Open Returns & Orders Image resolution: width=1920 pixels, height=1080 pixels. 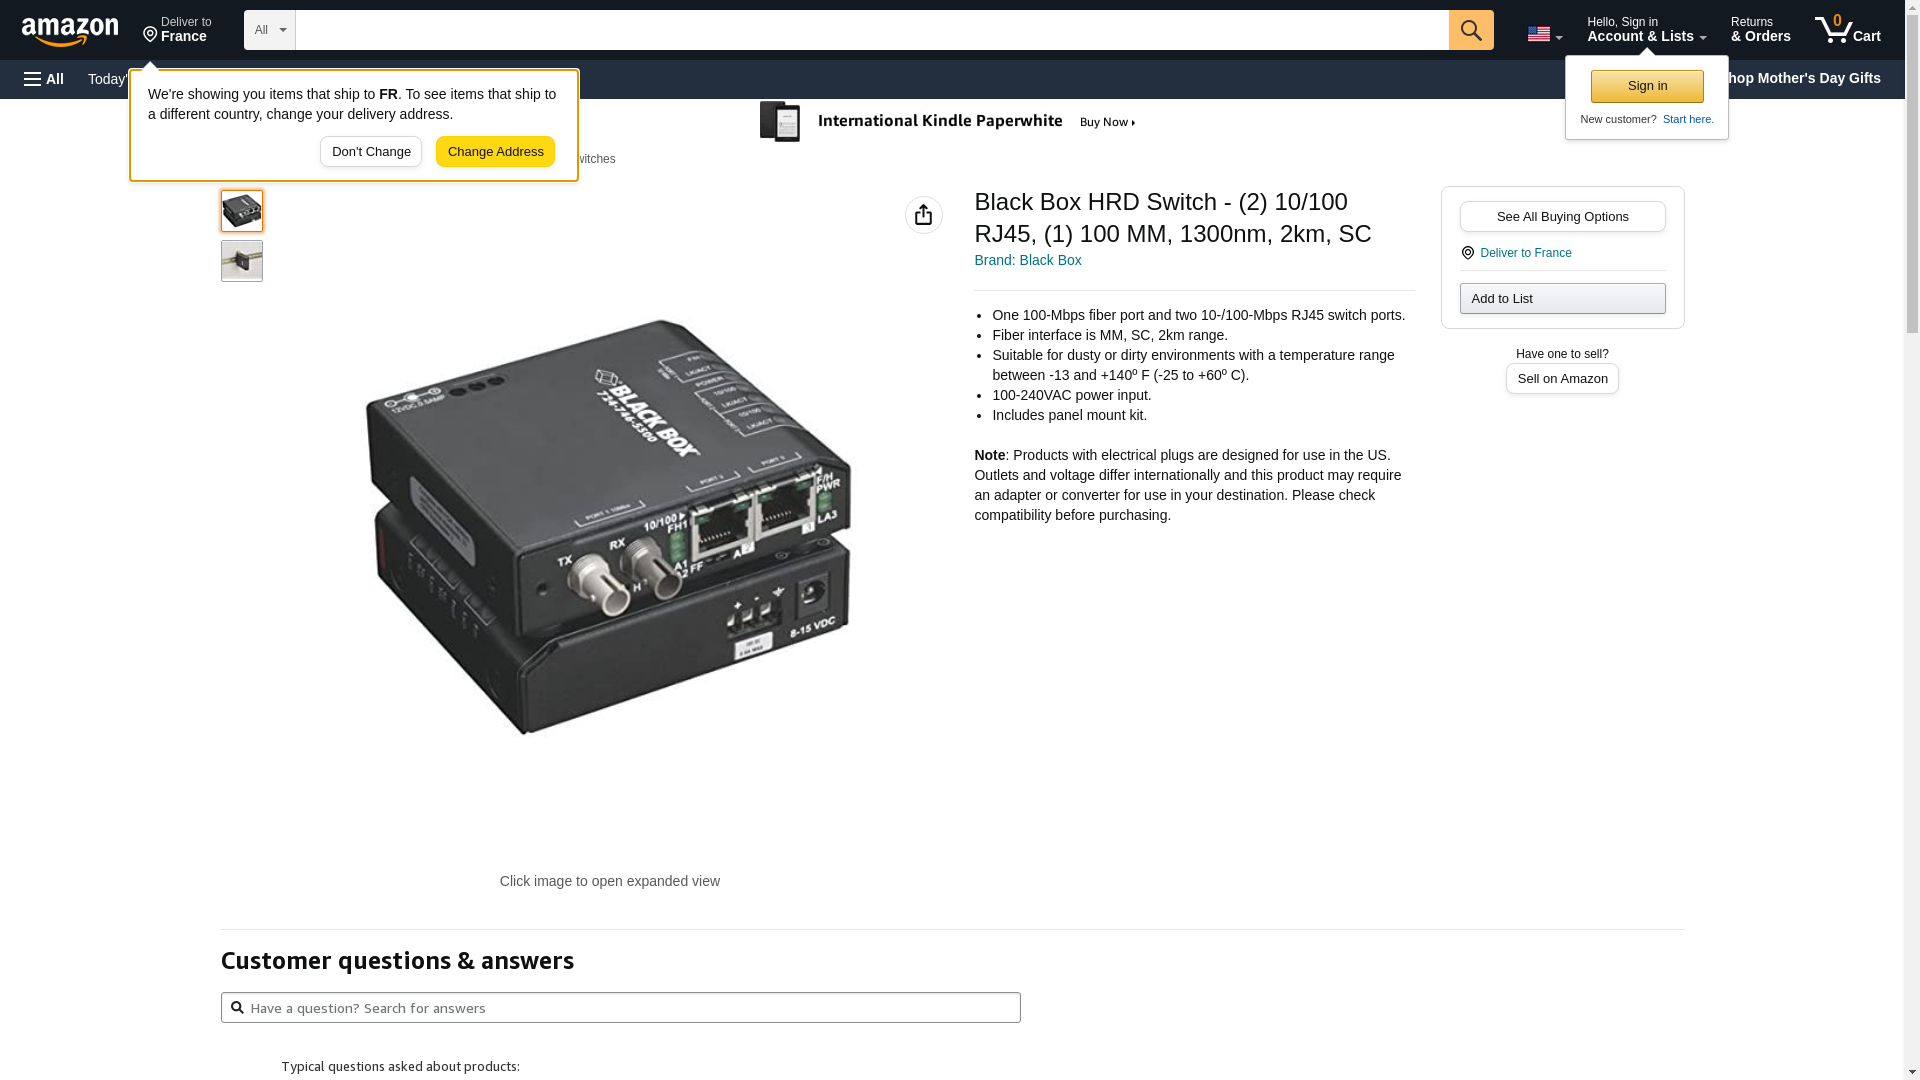coord(1759,30)
